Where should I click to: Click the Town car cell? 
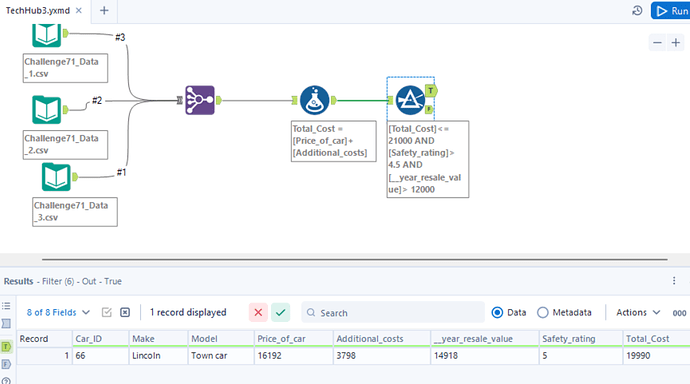(221, 355)
